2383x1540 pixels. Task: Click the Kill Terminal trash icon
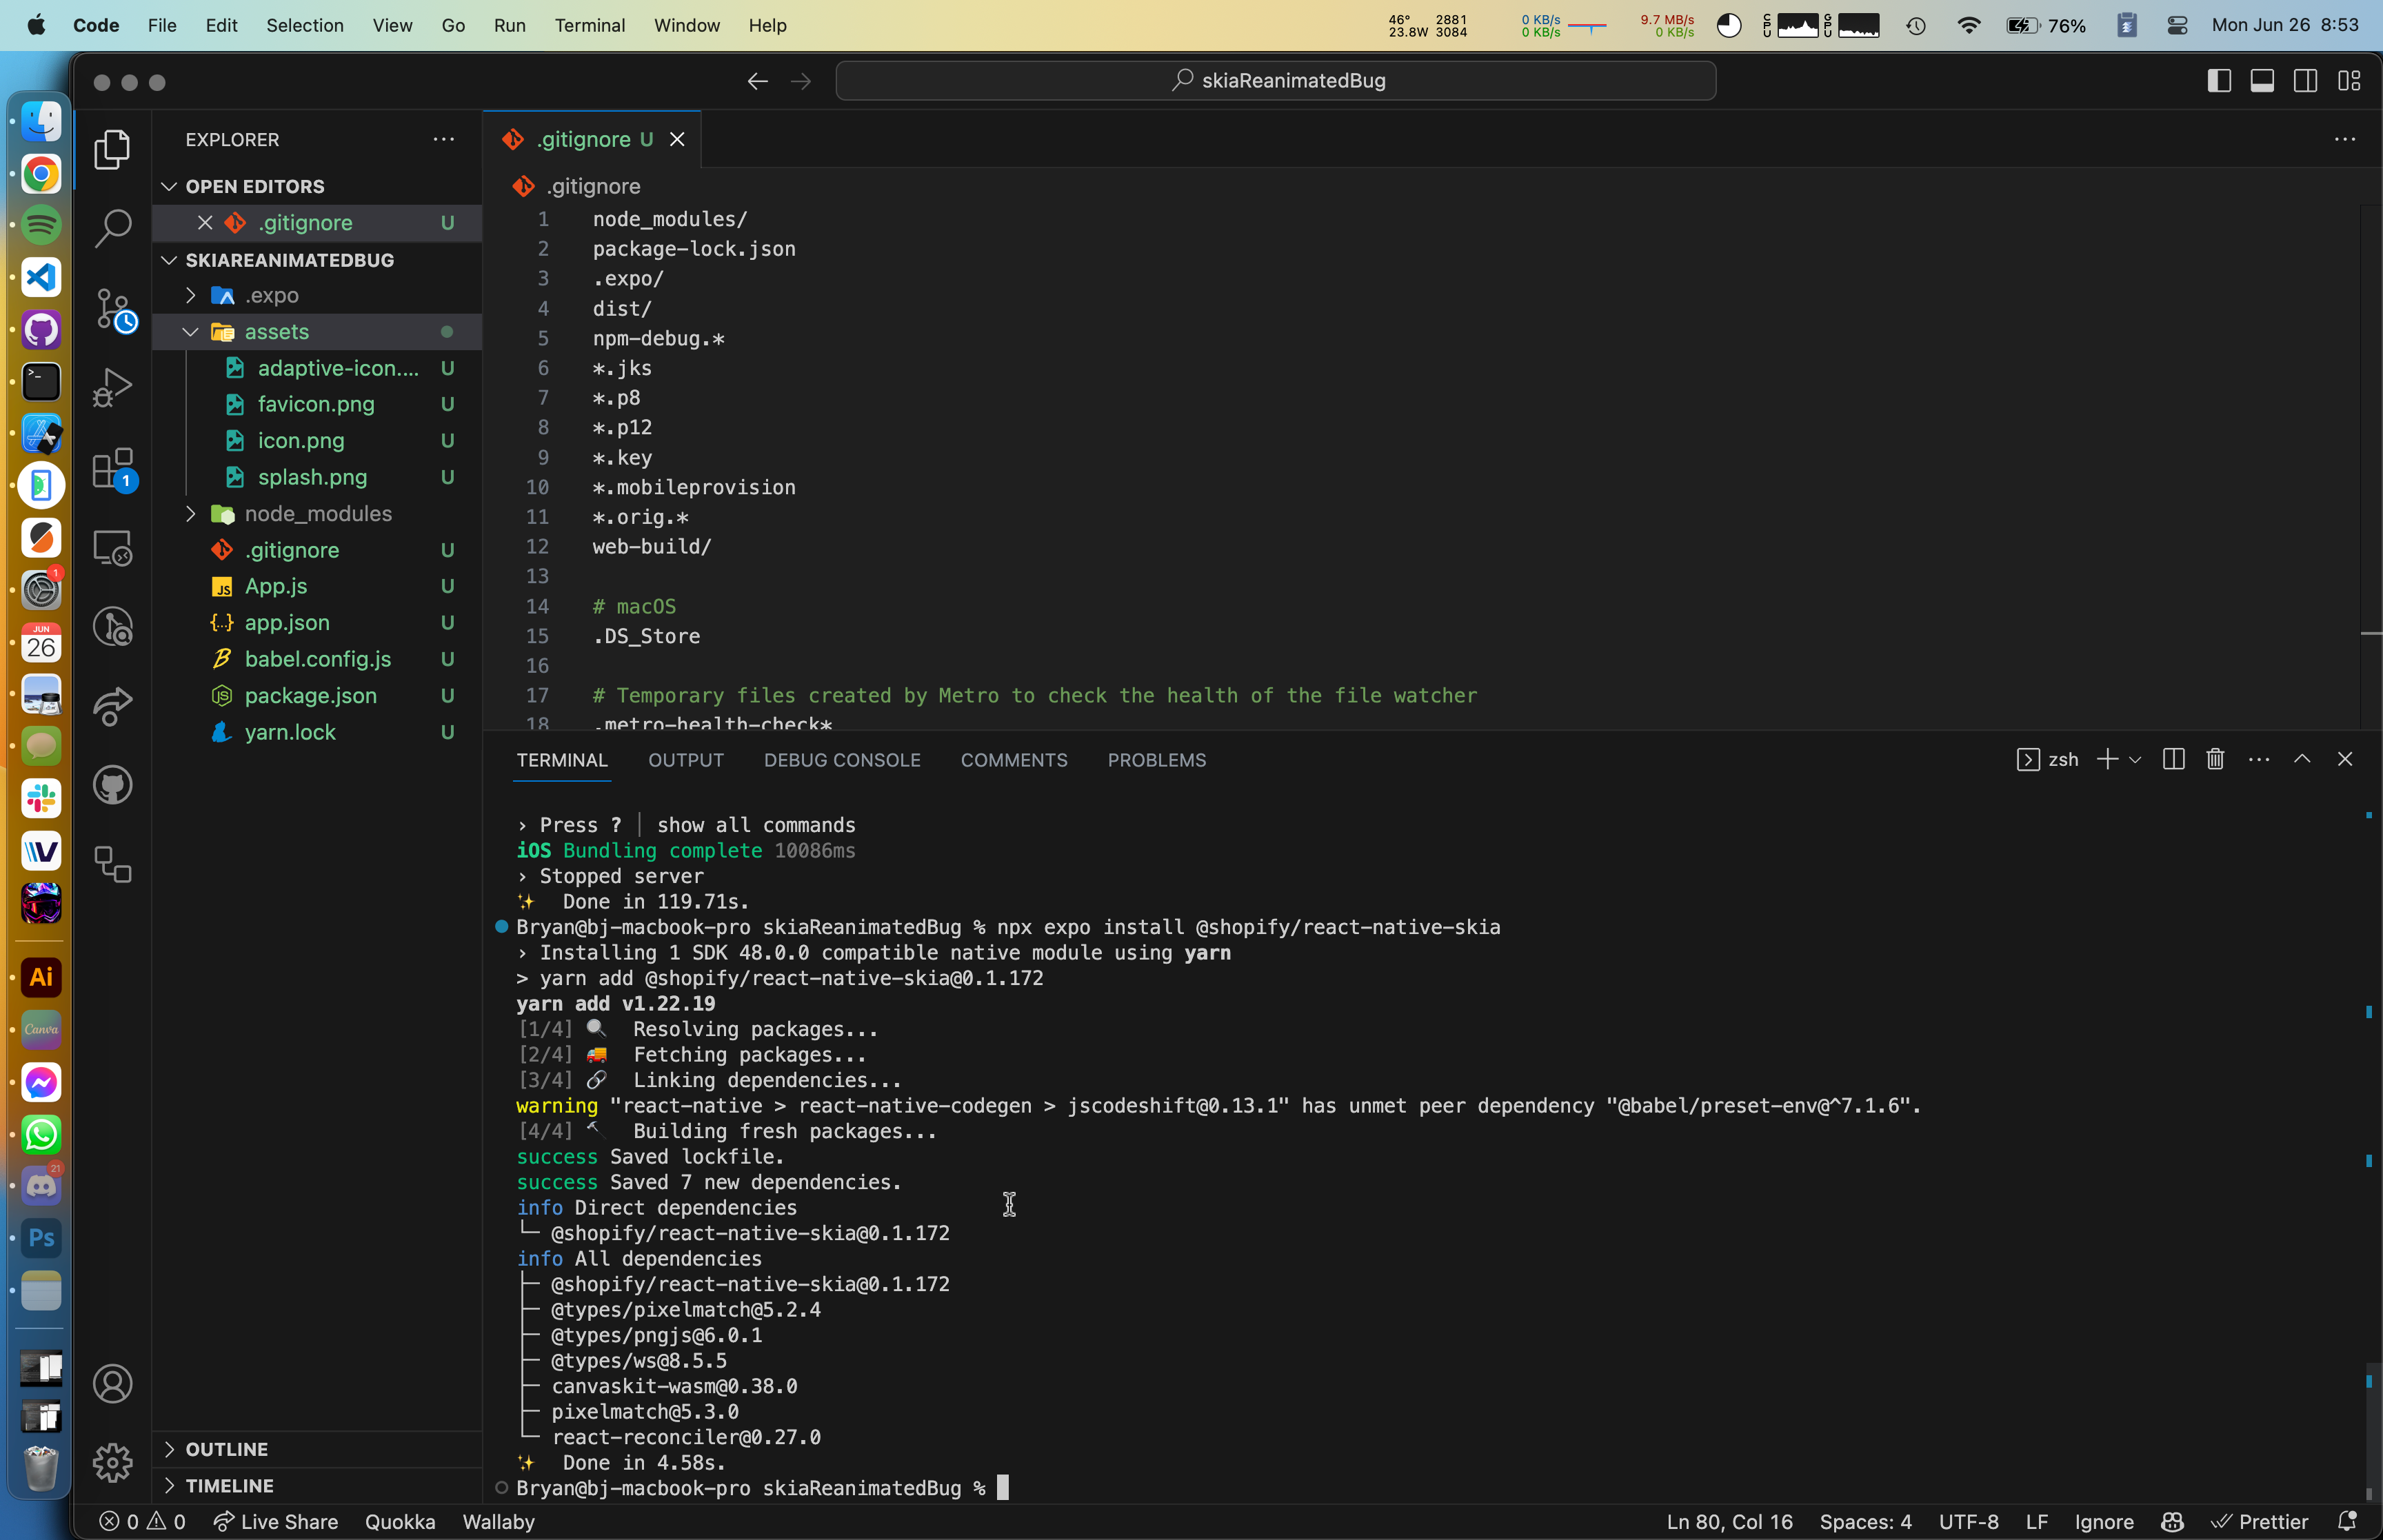(2215, 760)
